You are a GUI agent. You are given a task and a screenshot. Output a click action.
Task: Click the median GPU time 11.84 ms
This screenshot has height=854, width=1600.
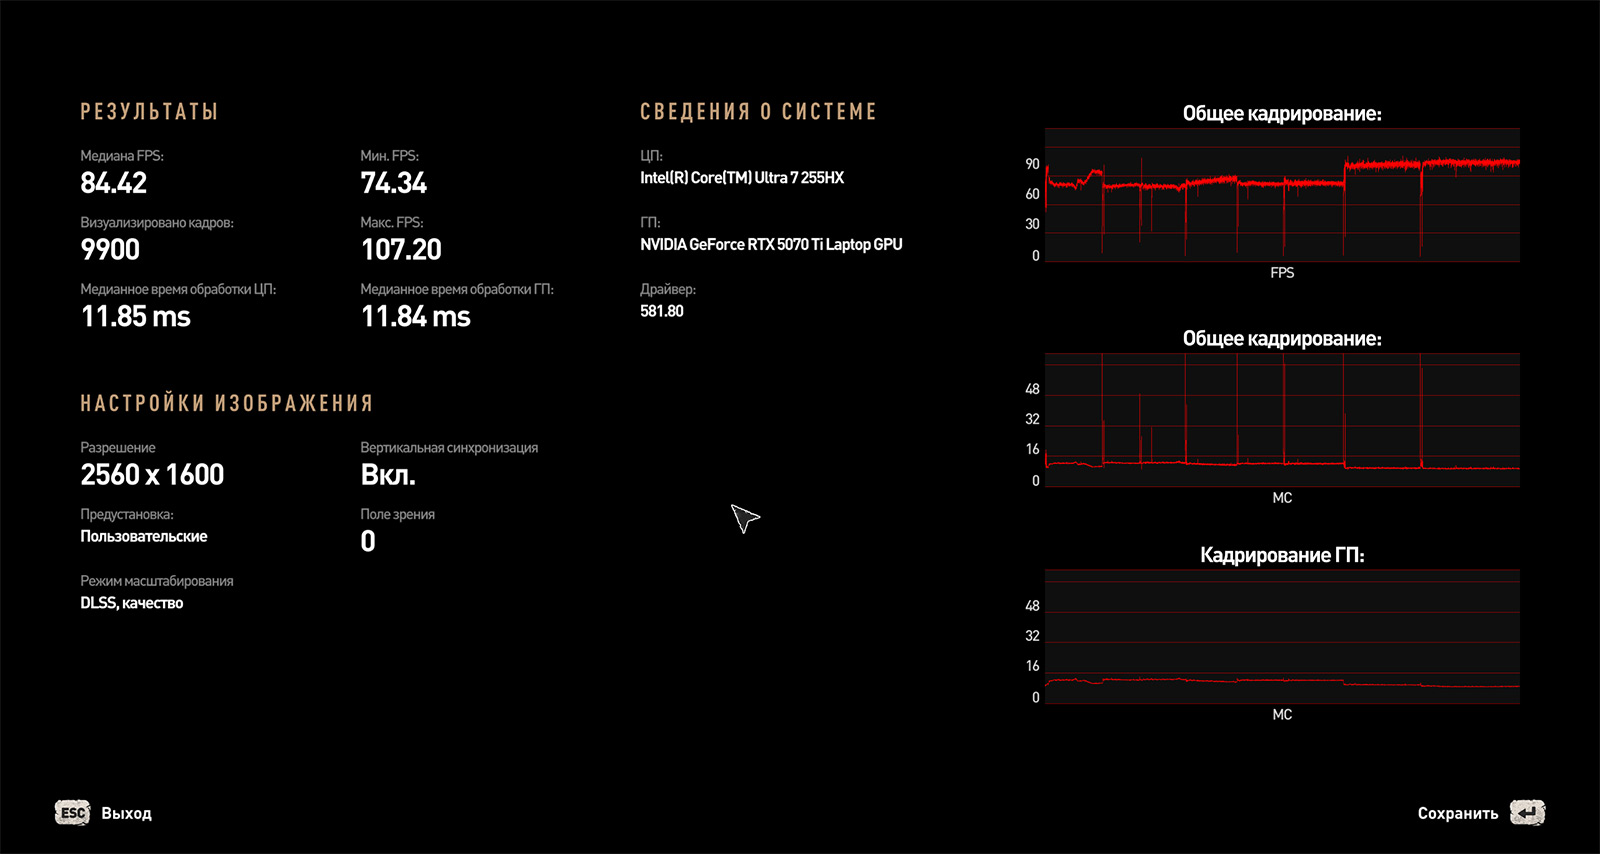416,317
